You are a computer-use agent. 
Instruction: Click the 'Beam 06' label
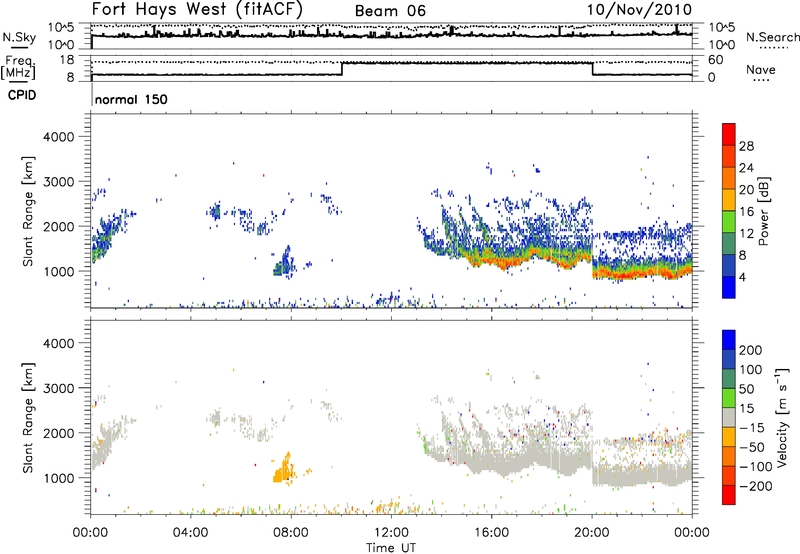(390, 11)
